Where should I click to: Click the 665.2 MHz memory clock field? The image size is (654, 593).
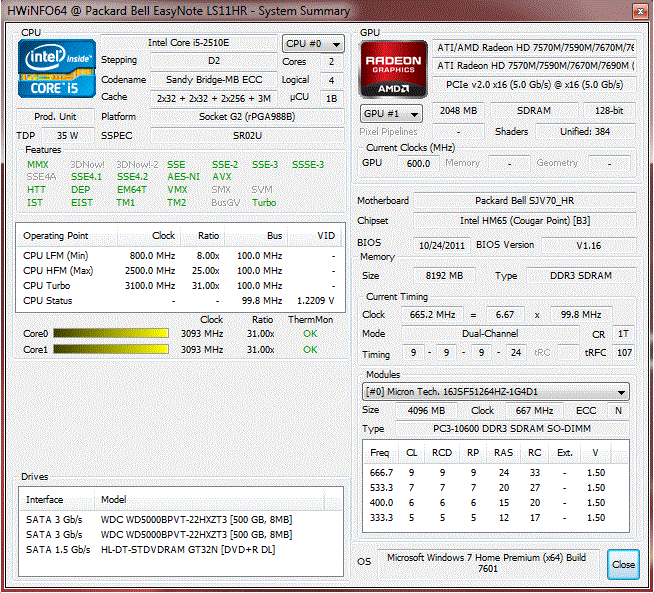[x=432, y=314]
